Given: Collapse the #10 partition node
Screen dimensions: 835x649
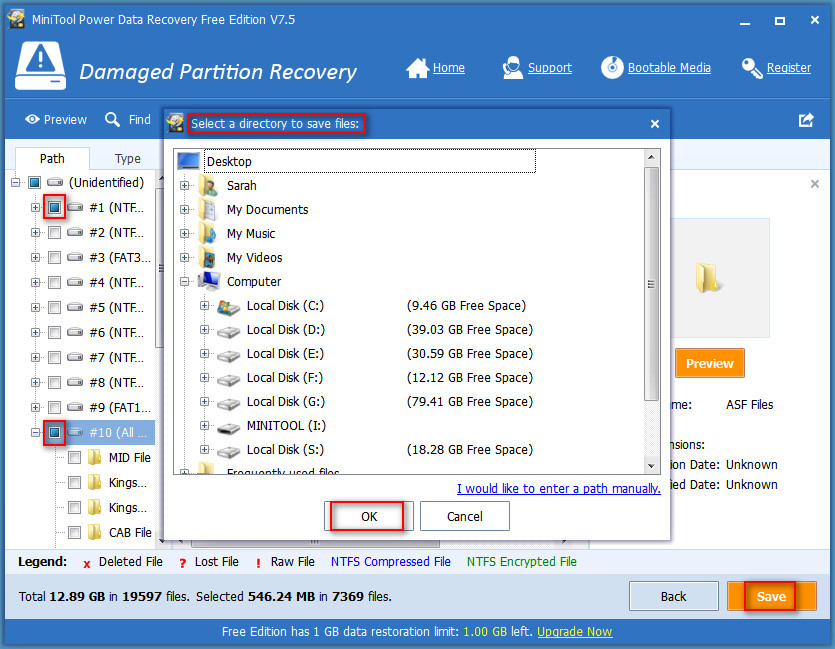Looking at the screenshot, I should (35, 432).
